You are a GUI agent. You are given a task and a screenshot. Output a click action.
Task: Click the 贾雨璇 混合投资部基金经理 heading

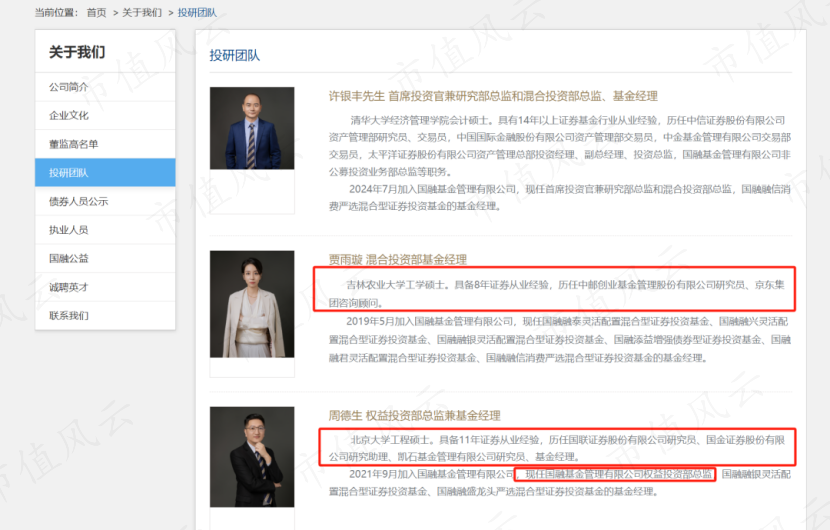click(398, 259)
